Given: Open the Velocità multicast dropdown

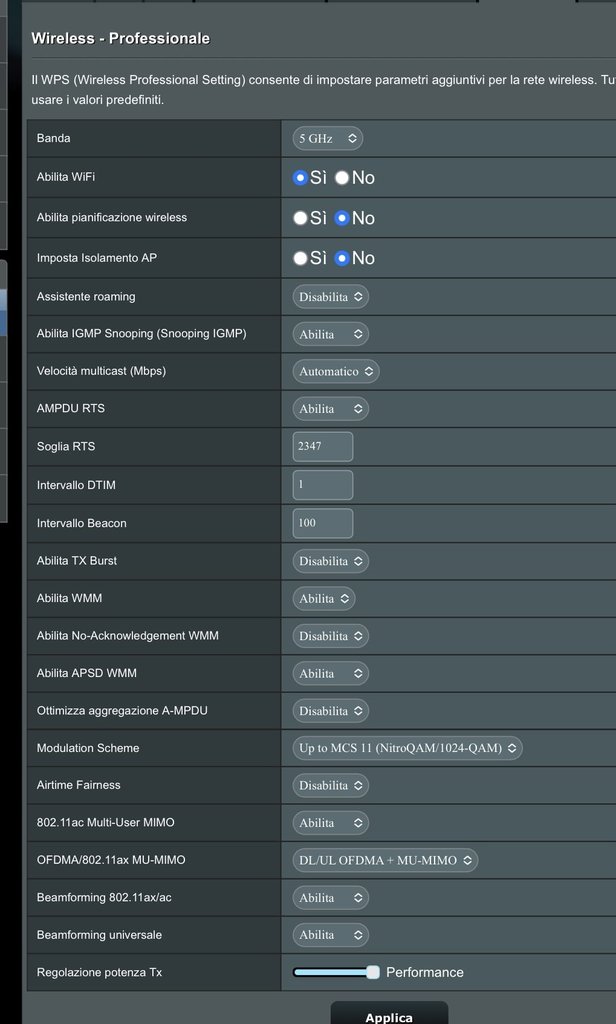Looking at the screenshot, I should click(336, 371).
